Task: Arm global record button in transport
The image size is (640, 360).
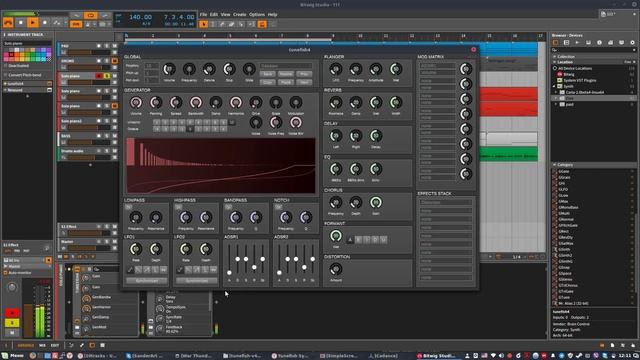Action: click(44, 22)
